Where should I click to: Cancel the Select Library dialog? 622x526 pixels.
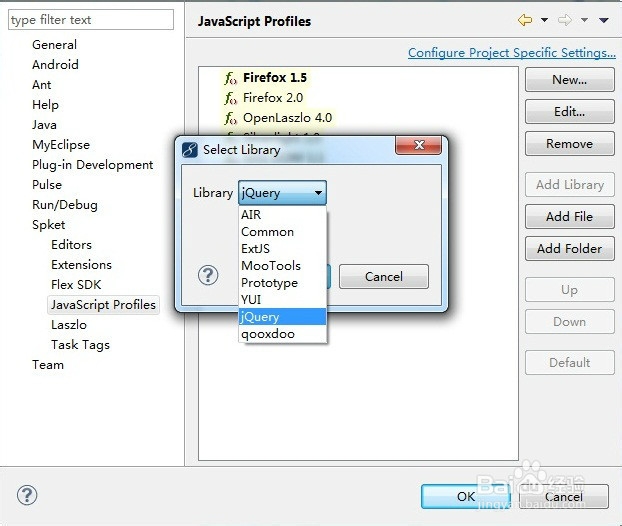click(384, 276)
